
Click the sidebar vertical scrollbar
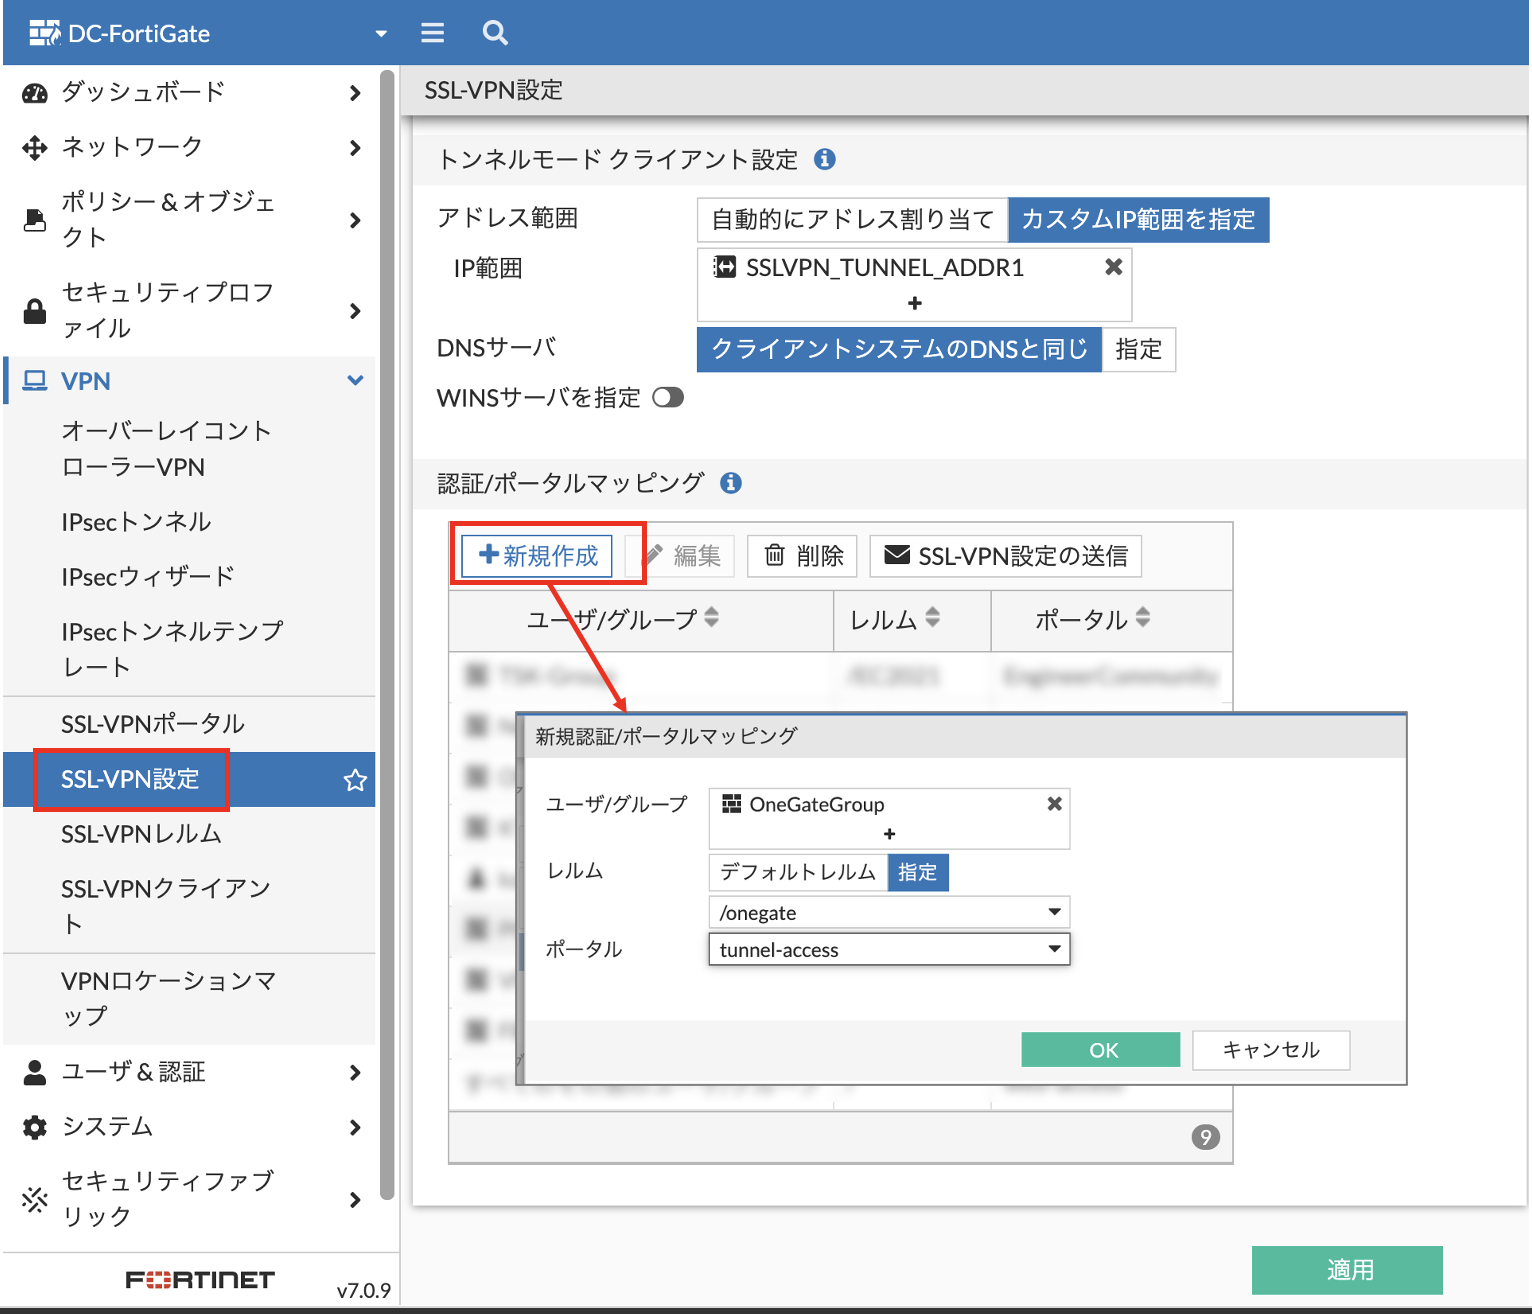pyautogui.click(x=388, y=635)
